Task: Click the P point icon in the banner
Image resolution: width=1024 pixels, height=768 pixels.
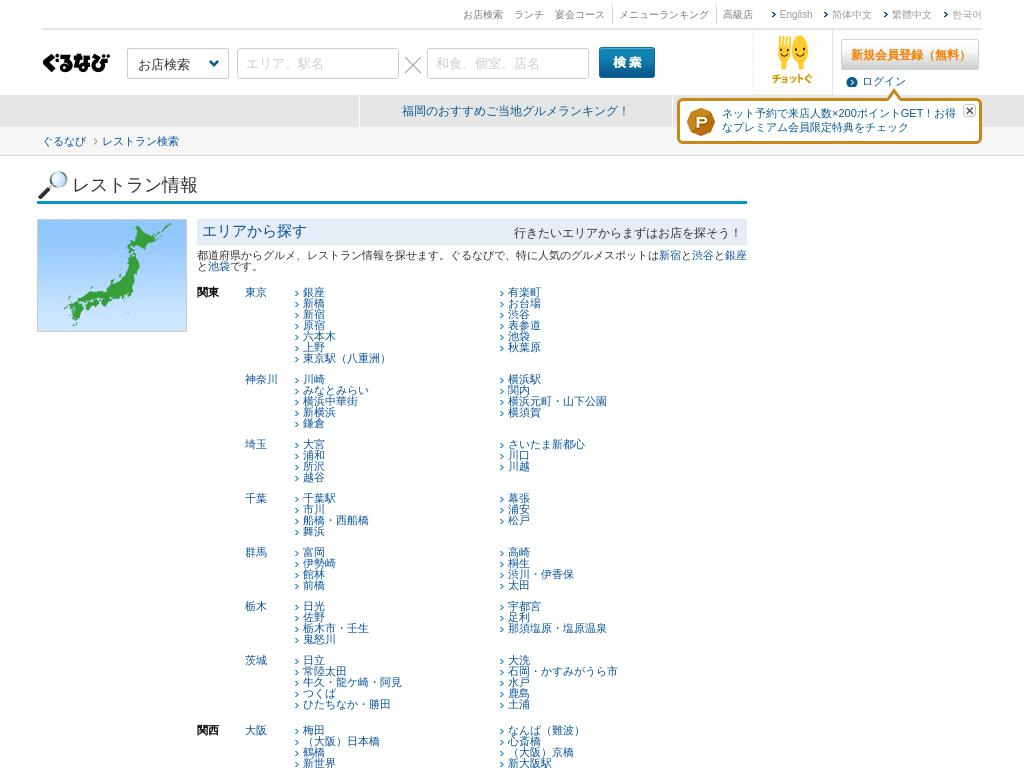Action: tap(700, 121)
